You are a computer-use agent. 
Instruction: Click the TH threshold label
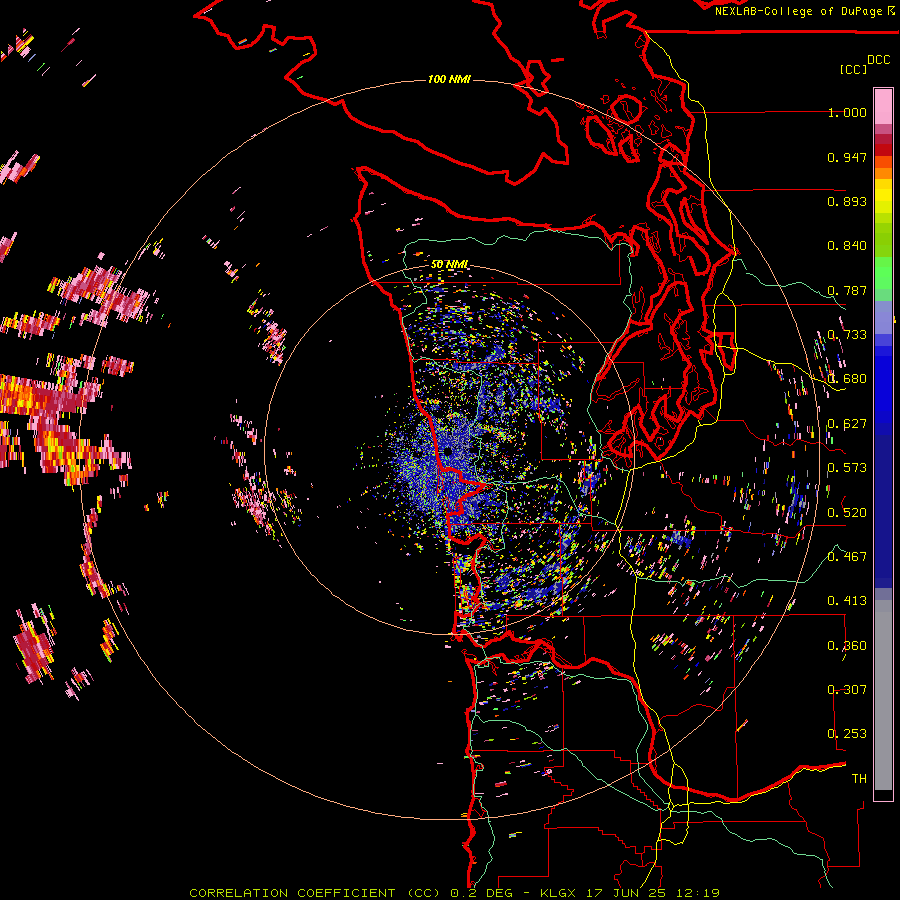[x=859, y=779]
